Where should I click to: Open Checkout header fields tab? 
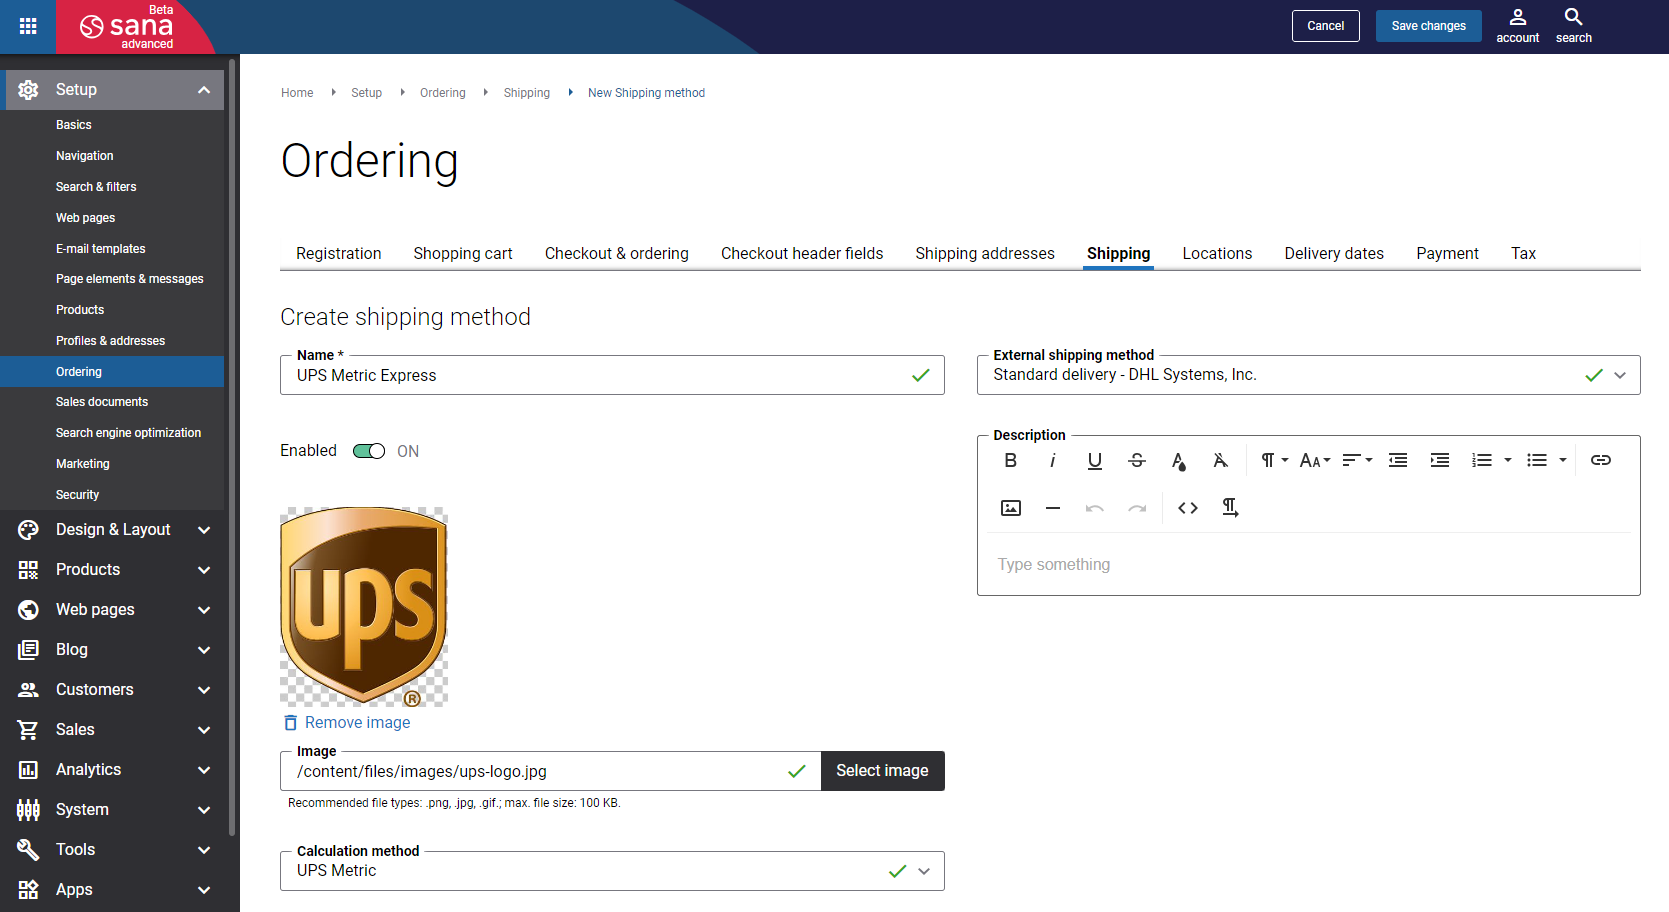[802, 254]
